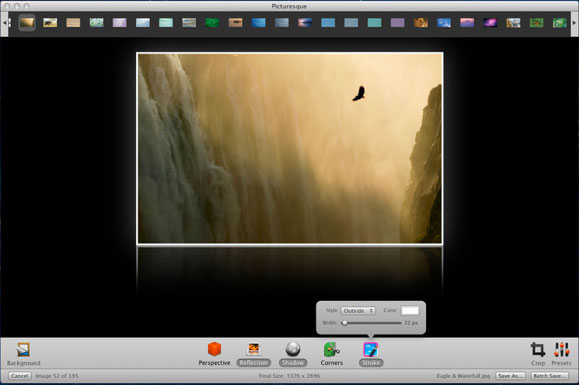Show next thumbnails using the right strip arrow
This screenshot has height=385, width=579.
click(574, 23)
